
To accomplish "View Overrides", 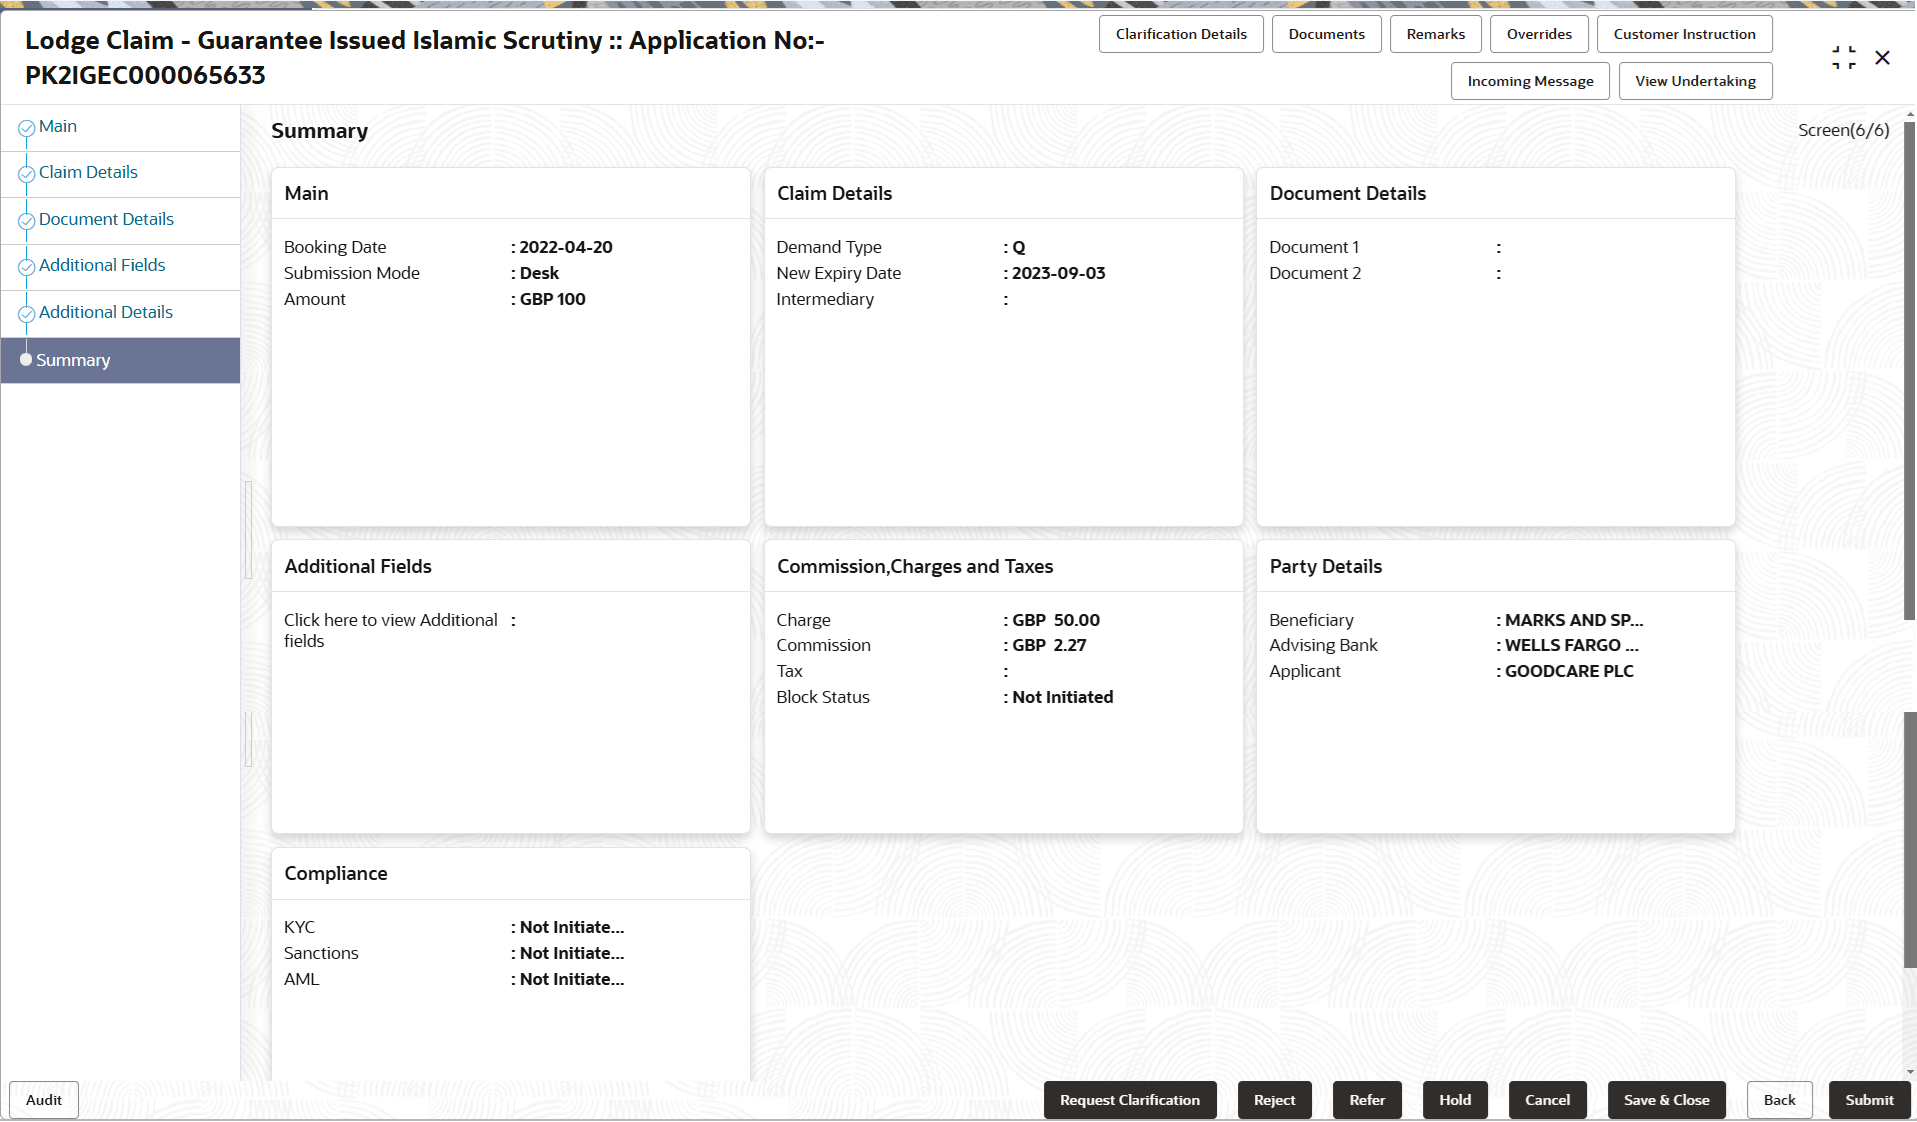I will pyautogui.click(x=1539, y=34).
